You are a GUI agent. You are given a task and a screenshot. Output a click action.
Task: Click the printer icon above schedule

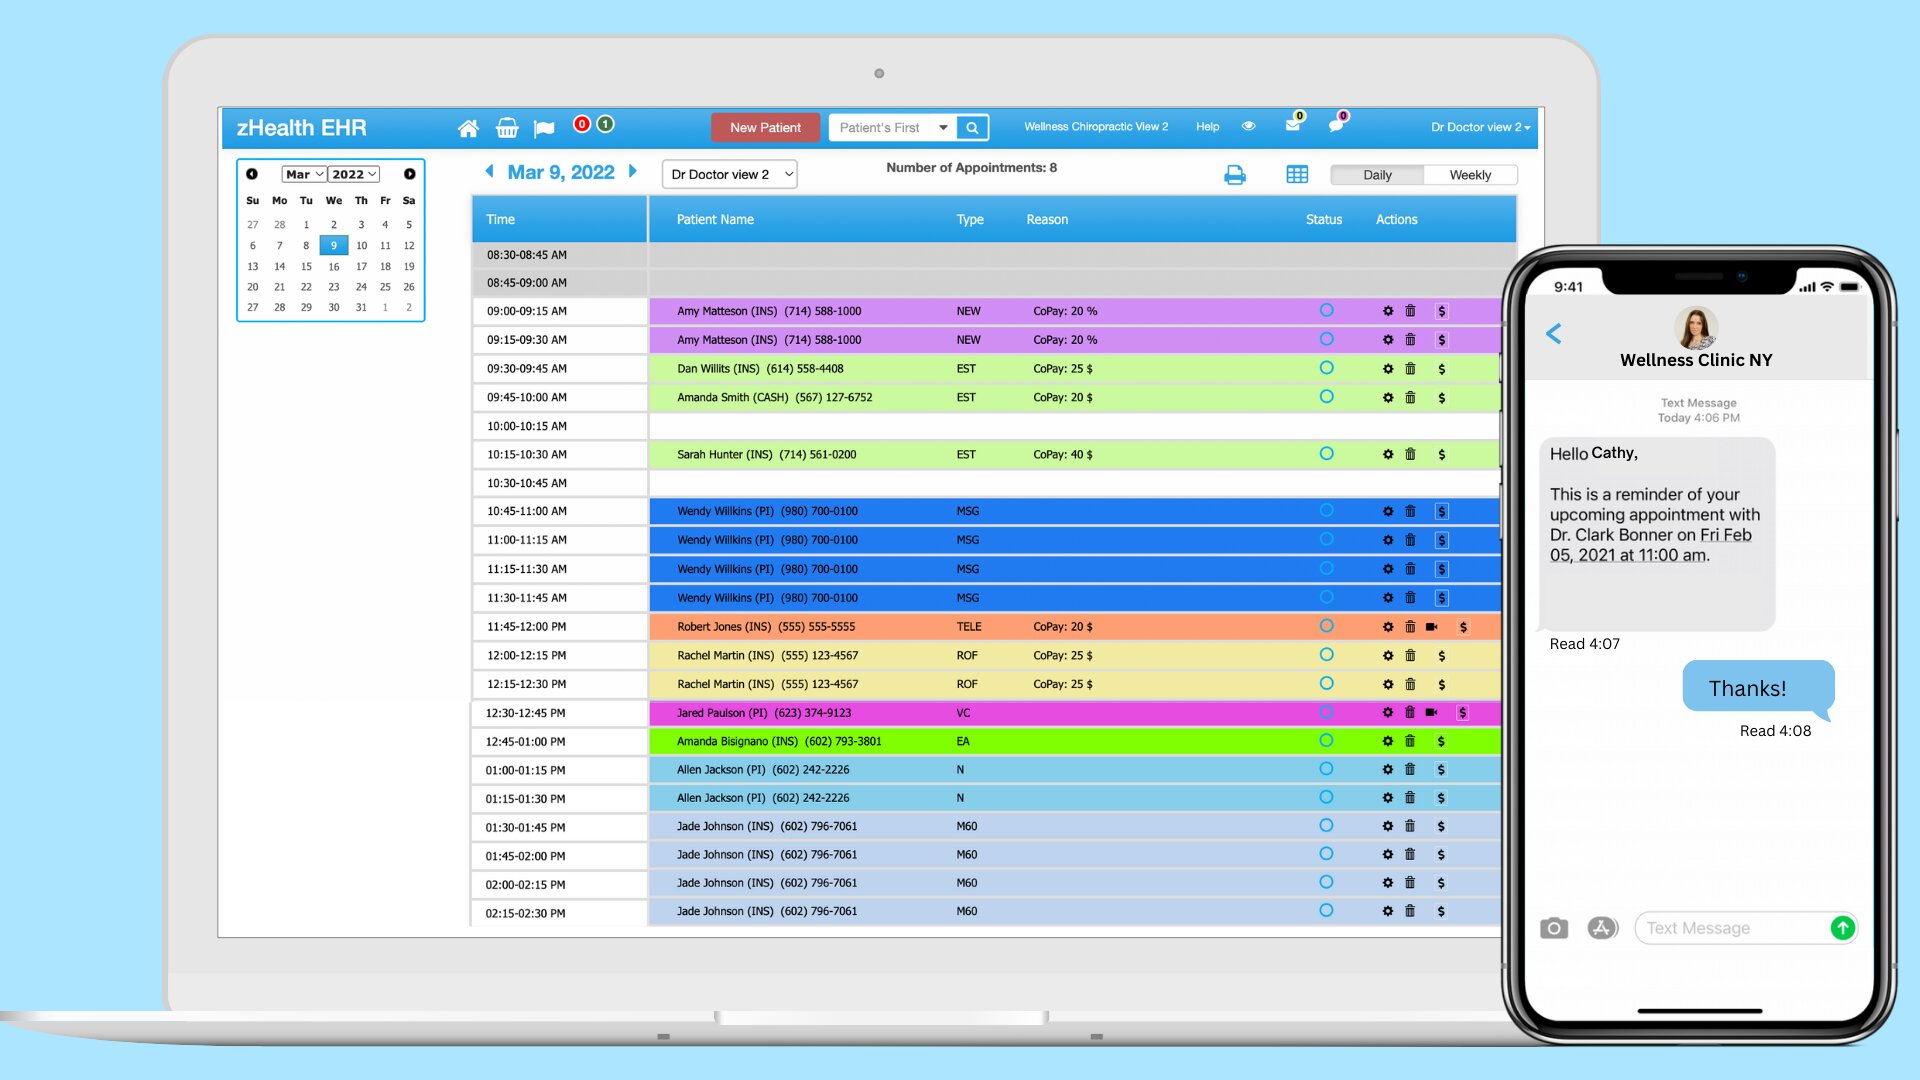[x=1235, y=175]
